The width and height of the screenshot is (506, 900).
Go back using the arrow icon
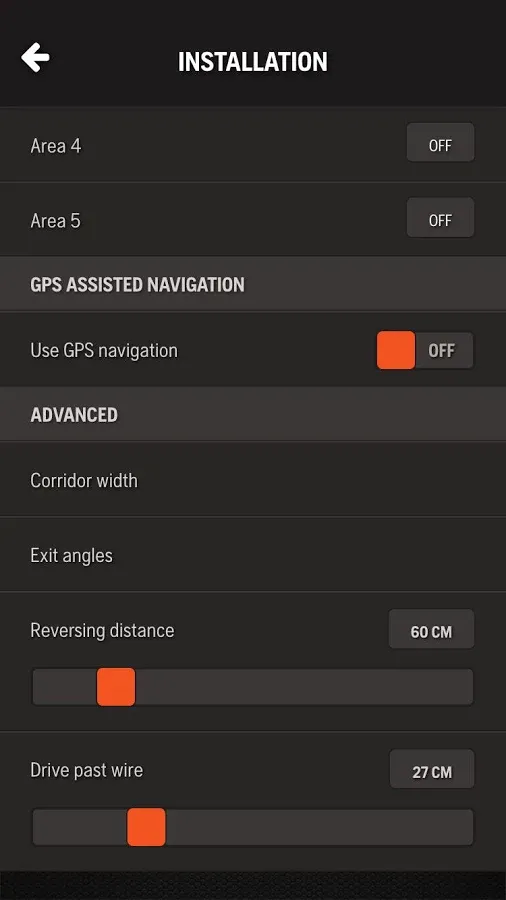(x=36, y=57)
